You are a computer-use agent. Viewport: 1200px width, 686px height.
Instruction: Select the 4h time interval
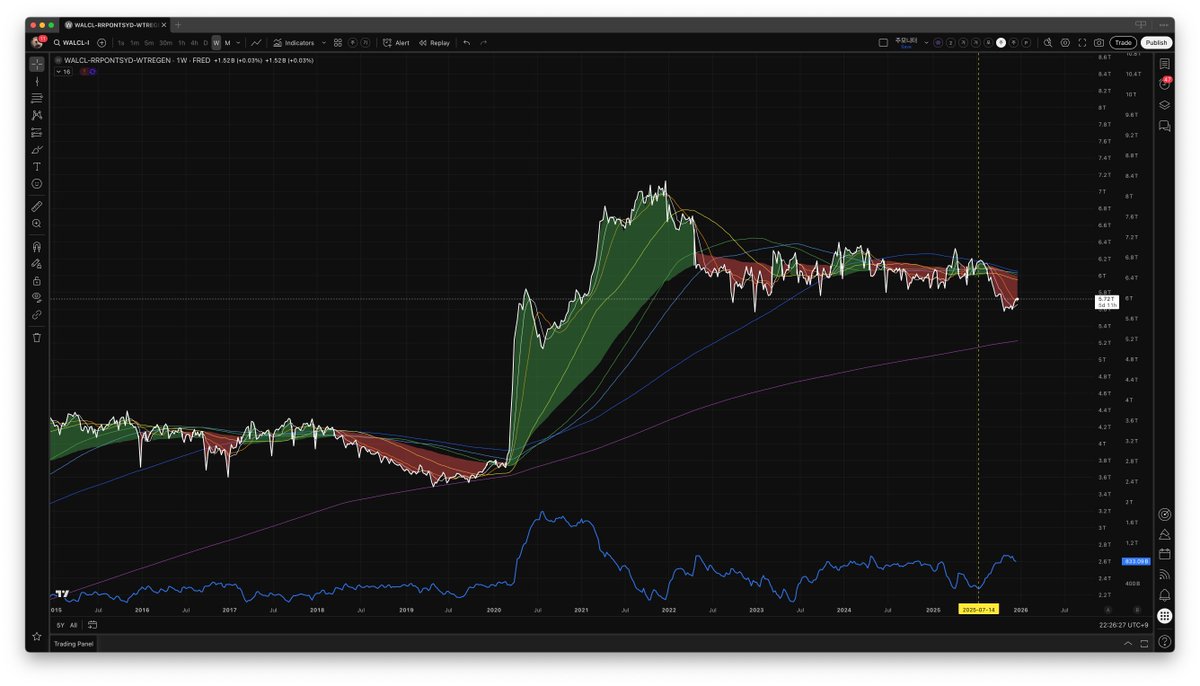click(x=194, y=43)
